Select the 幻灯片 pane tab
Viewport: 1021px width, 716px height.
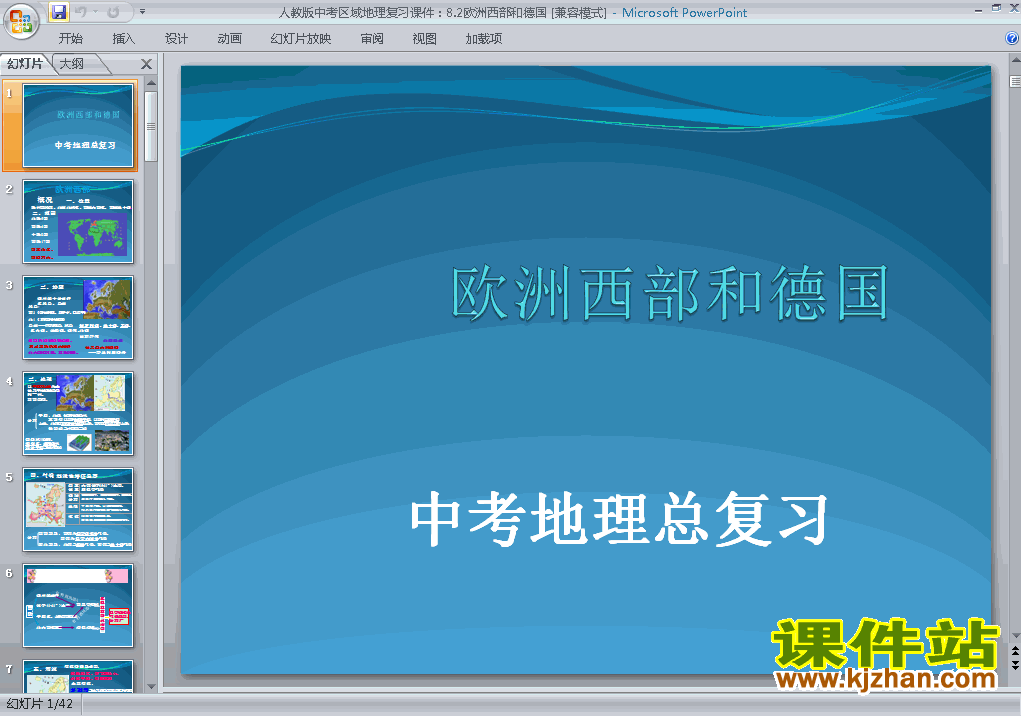click(x=25, y=64)
